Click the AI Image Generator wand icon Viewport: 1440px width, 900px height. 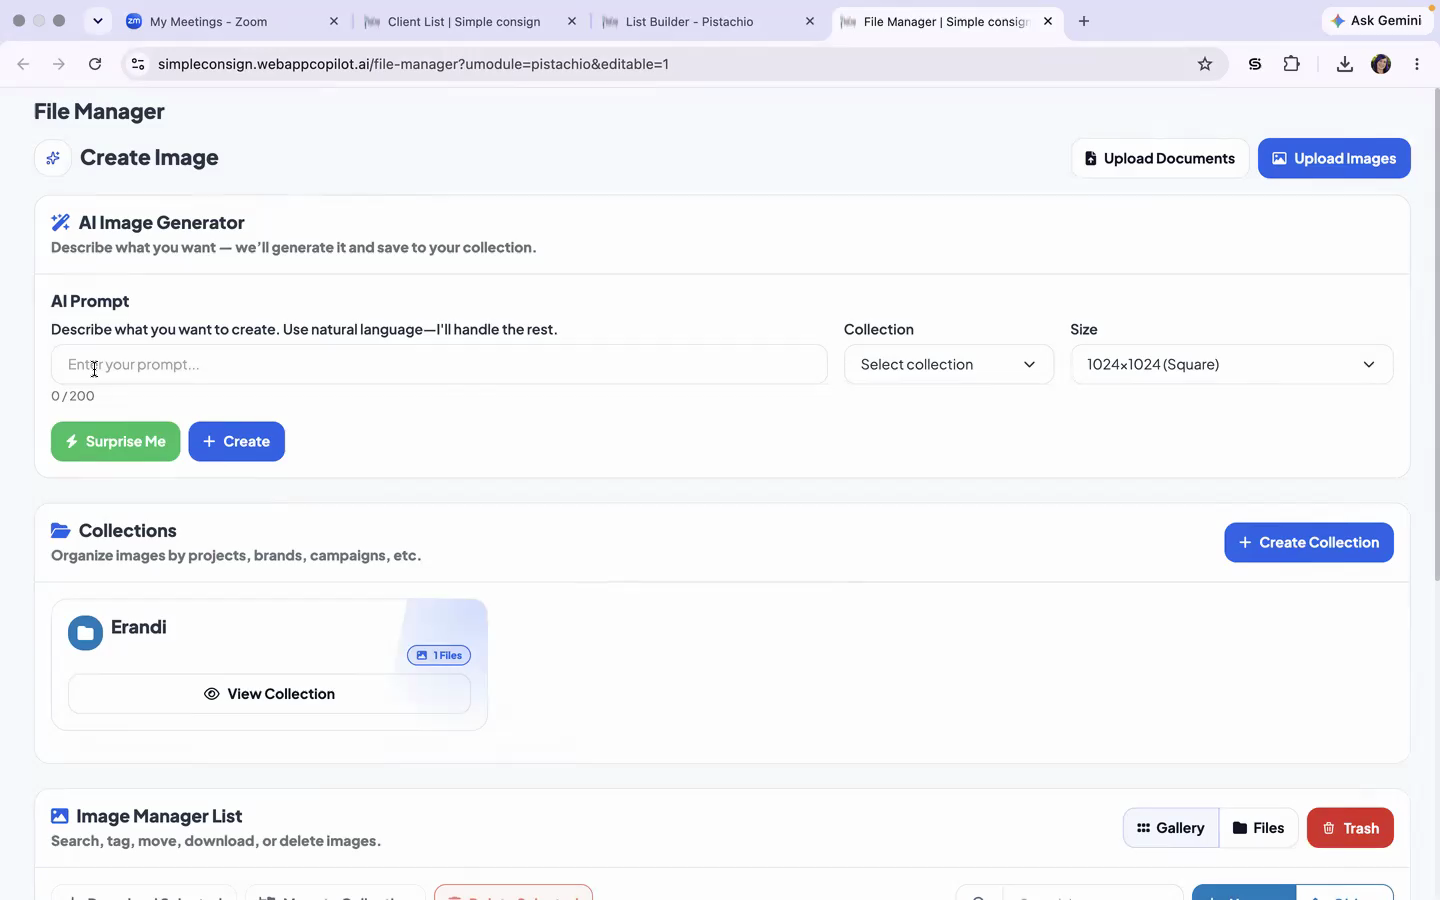(x=60, y=223)
